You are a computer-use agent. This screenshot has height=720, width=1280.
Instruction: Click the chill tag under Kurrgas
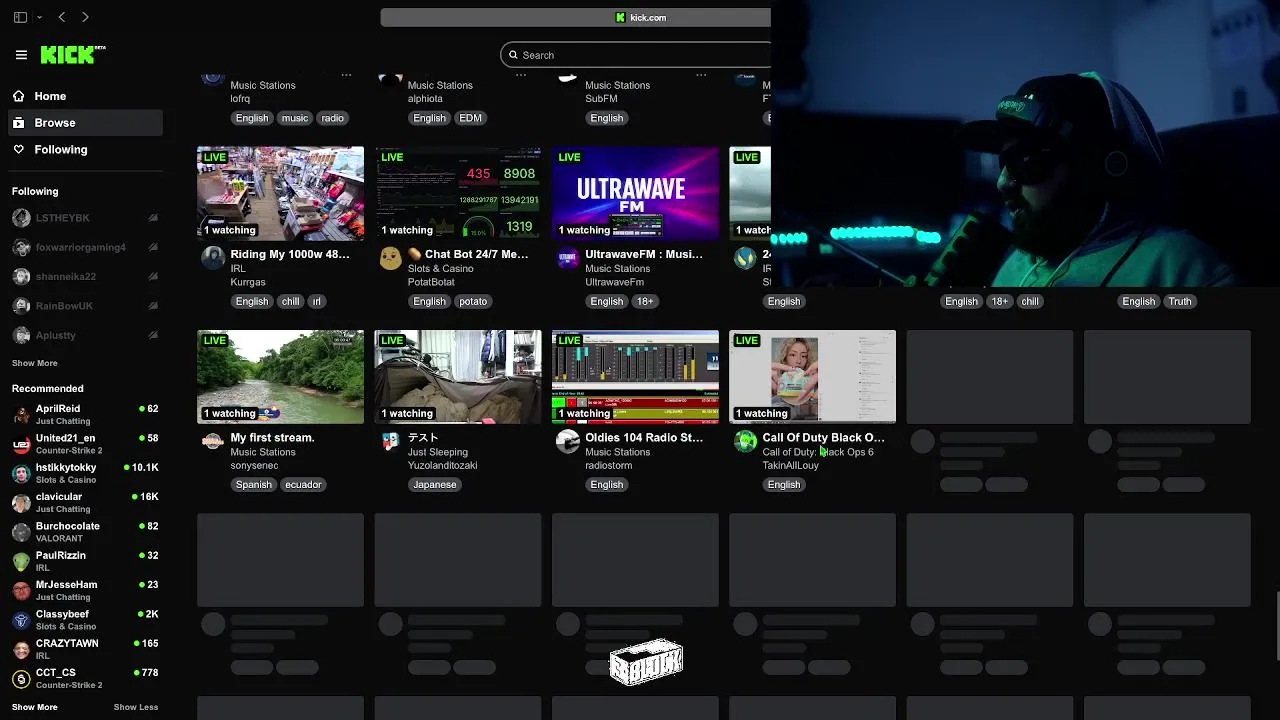(290, 301)
